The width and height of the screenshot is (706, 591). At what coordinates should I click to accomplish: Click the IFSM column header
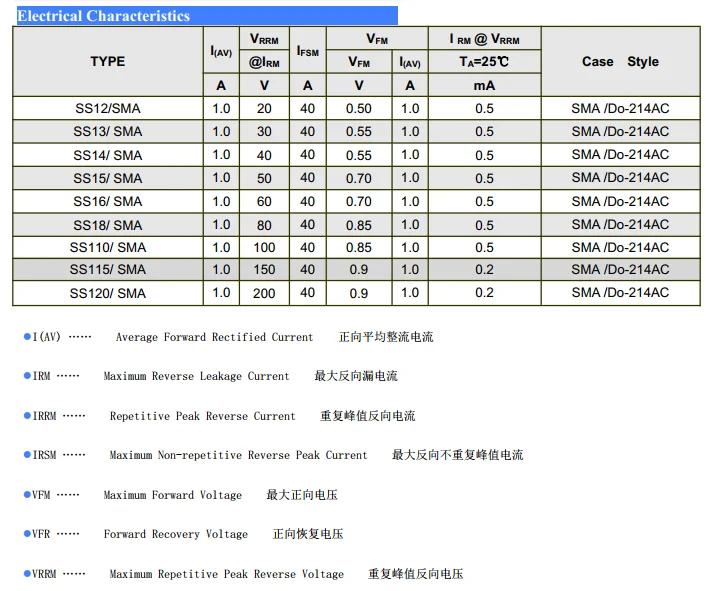(308, 50)
